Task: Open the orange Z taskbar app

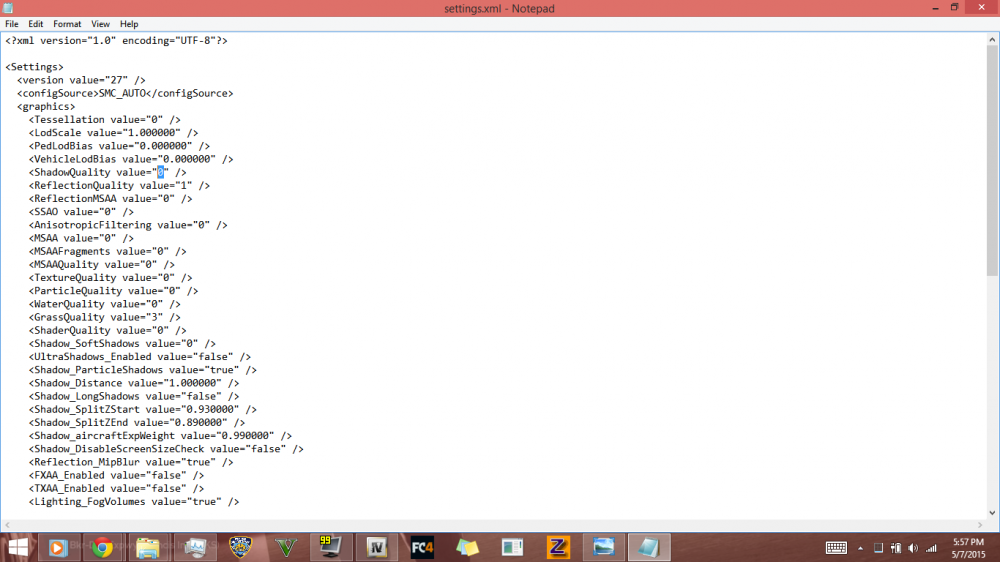Action: pos(558,547)
